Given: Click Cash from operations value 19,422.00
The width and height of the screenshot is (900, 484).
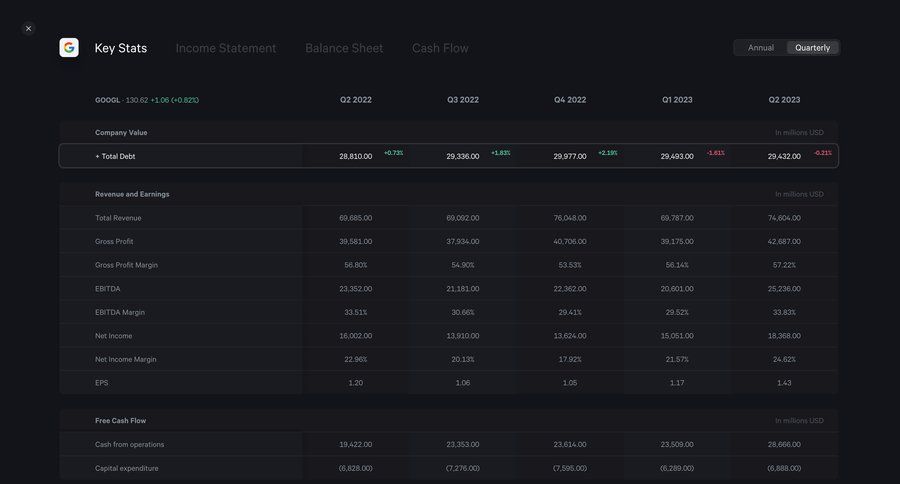Looking at the screenshot, I should tap(355, 444).
